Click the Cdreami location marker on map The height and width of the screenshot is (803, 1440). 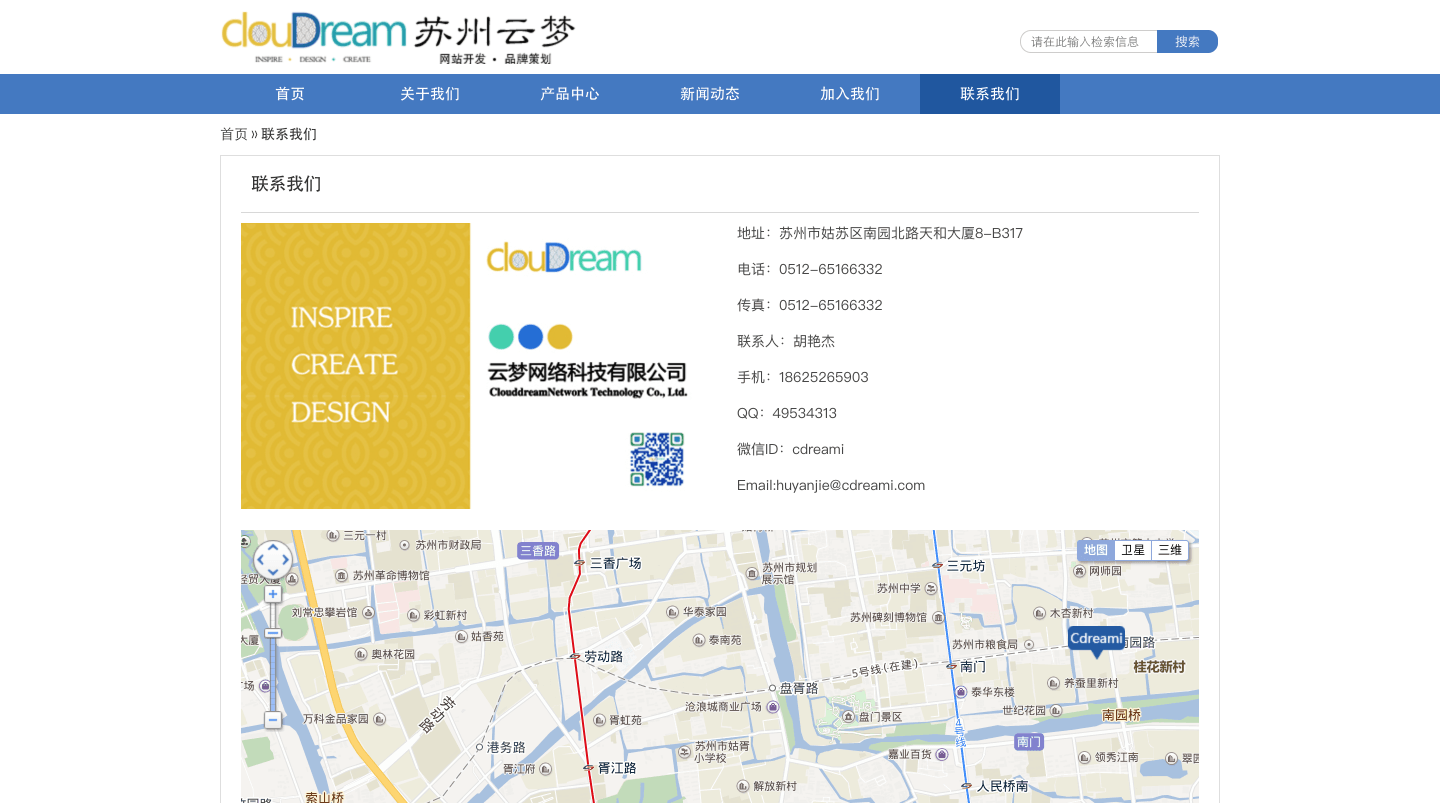(x=1096, y=639)
